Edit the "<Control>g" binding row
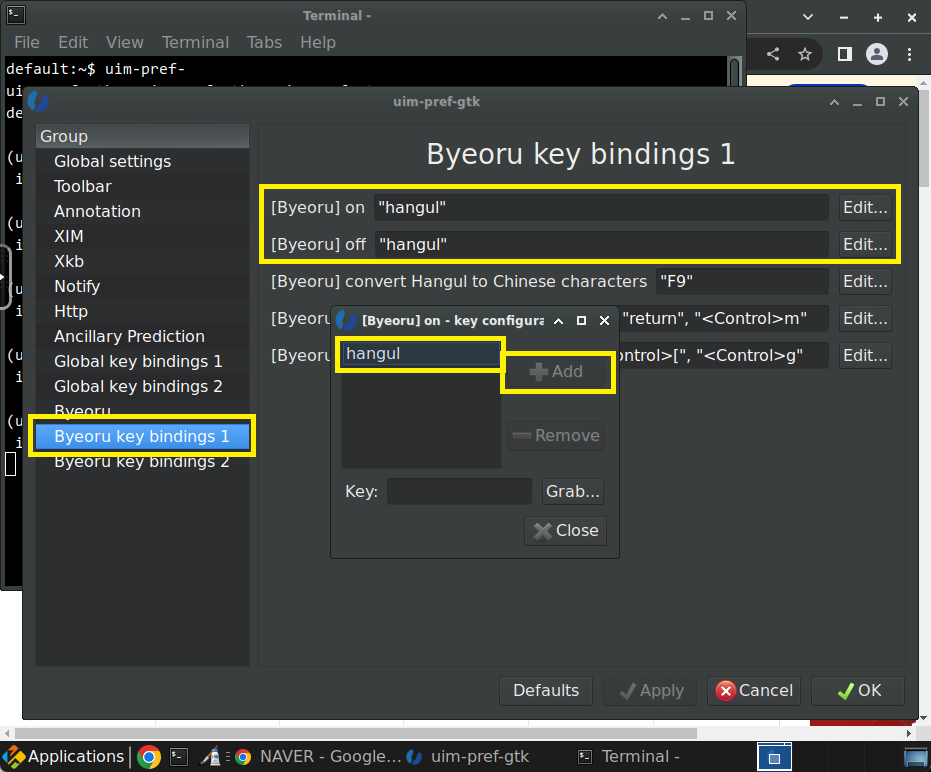Viewport: 931px width, 772px height. [x=865, y=355]
